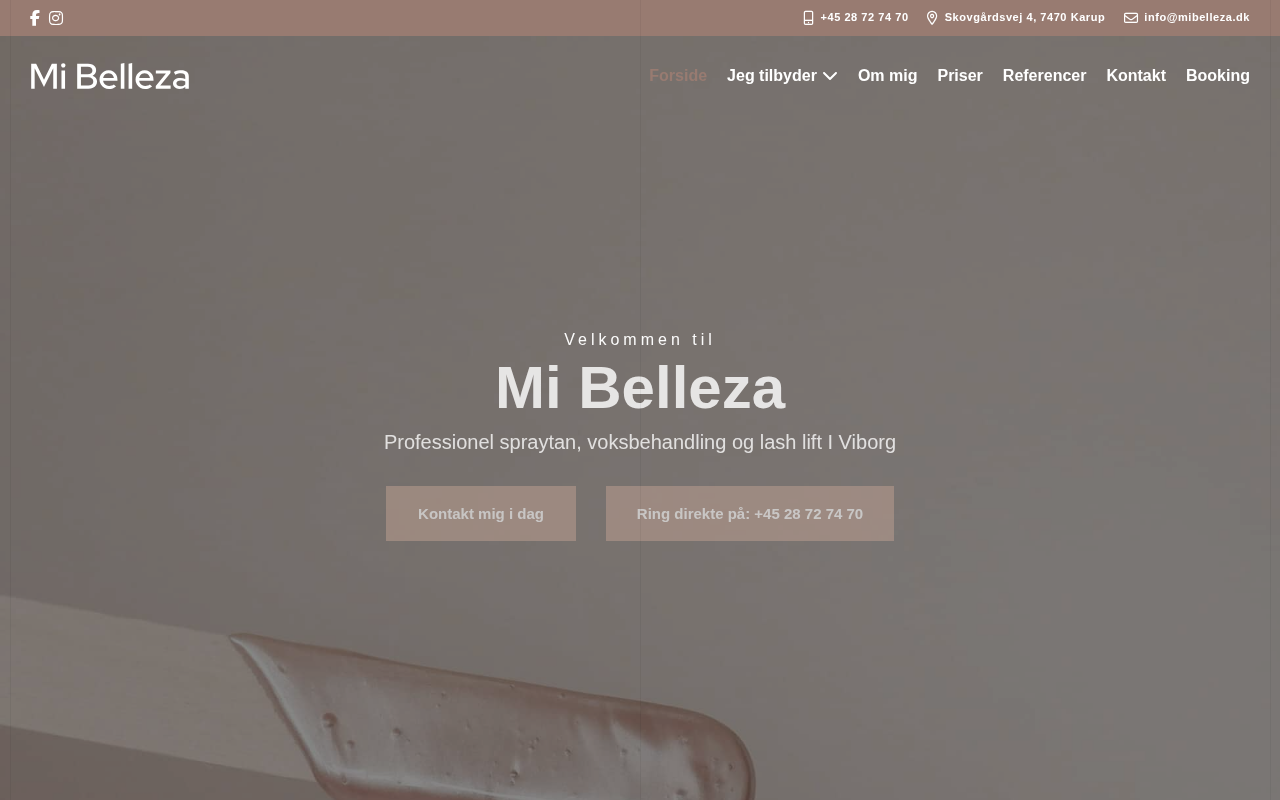The height and width of the screenshot is (800, 1280).
Task: Open the Booking page
Action: point(1218,76)
